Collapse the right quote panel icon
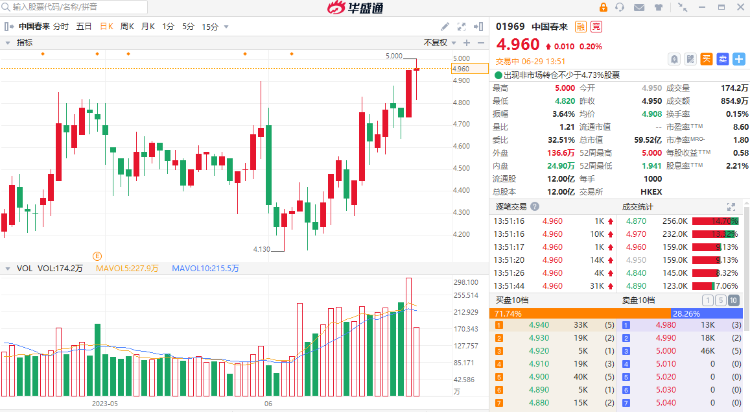The image size is (750, 412). [x=478, y=27]
